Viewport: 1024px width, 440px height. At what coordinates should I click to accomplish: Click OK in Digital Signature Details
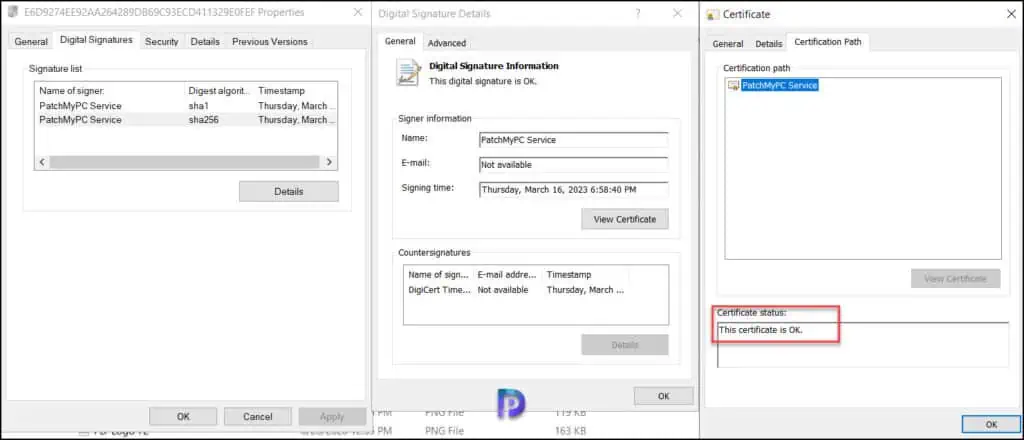(664, 396)
